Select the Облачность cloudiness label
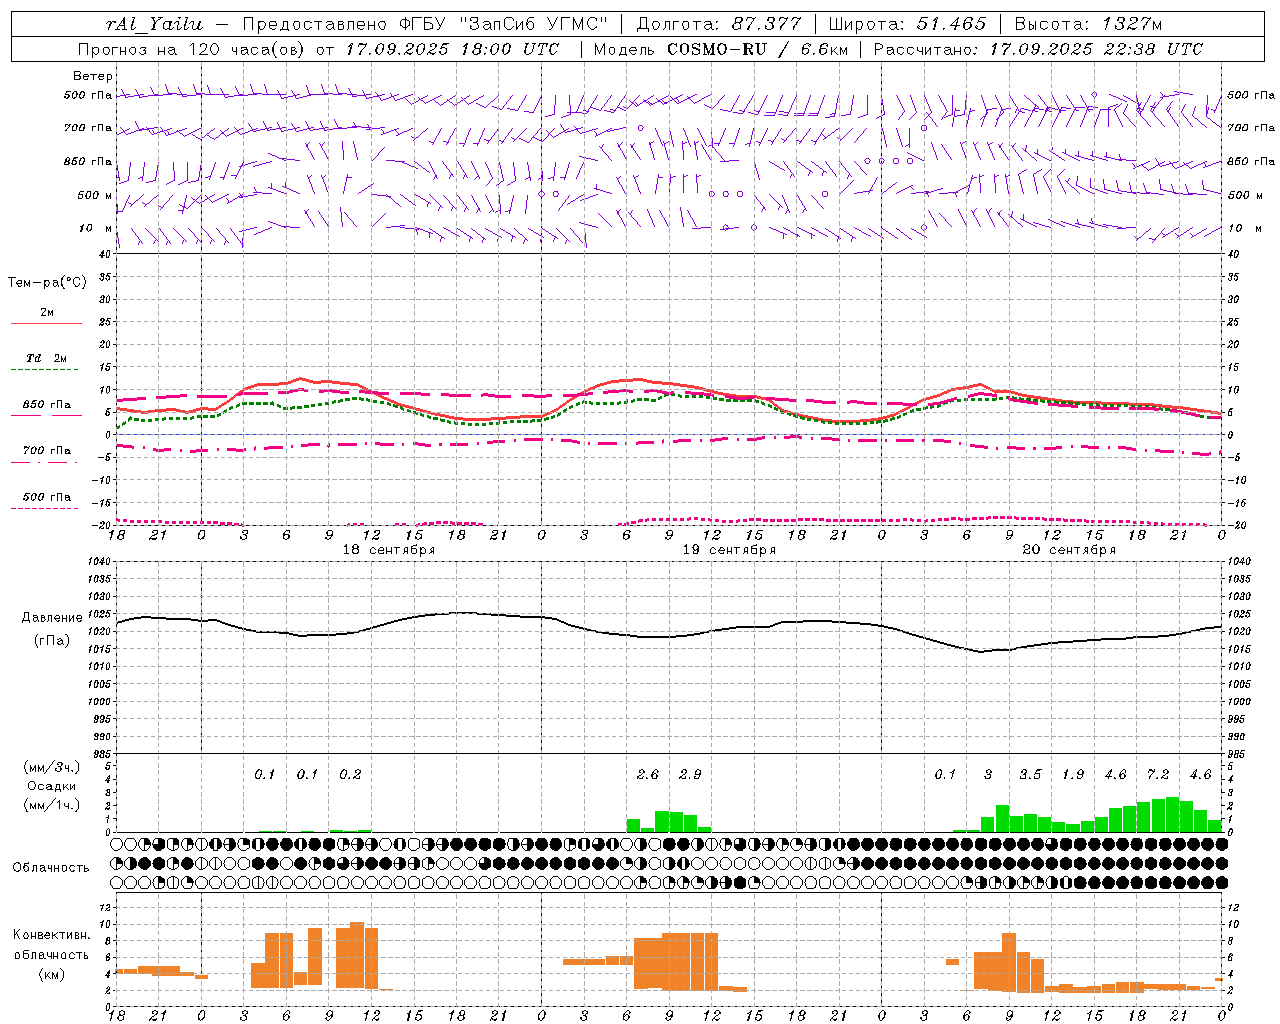This screenshot has width=1280, height=1024. 51,868
